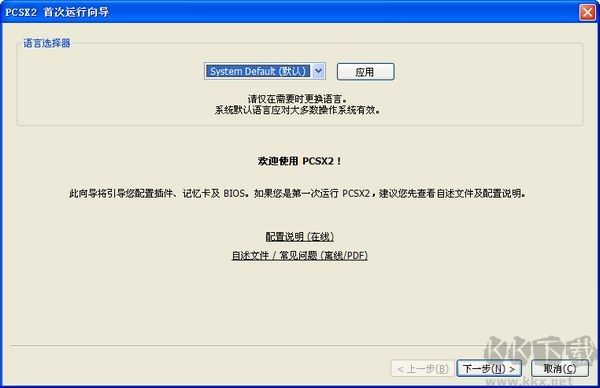
Task: Go to next step with 下一步(N) button
Action: 489,368
